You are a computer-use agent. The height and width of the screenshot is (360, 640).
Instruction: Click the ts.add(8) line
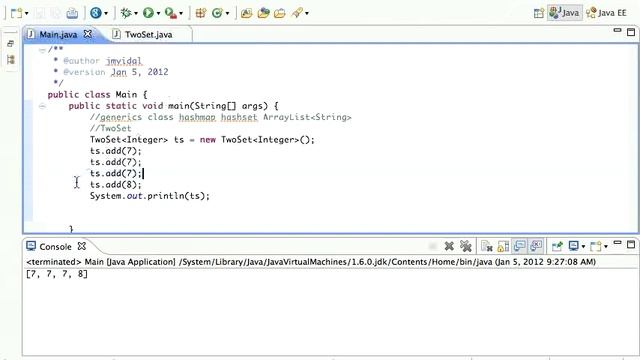point(116,185)
